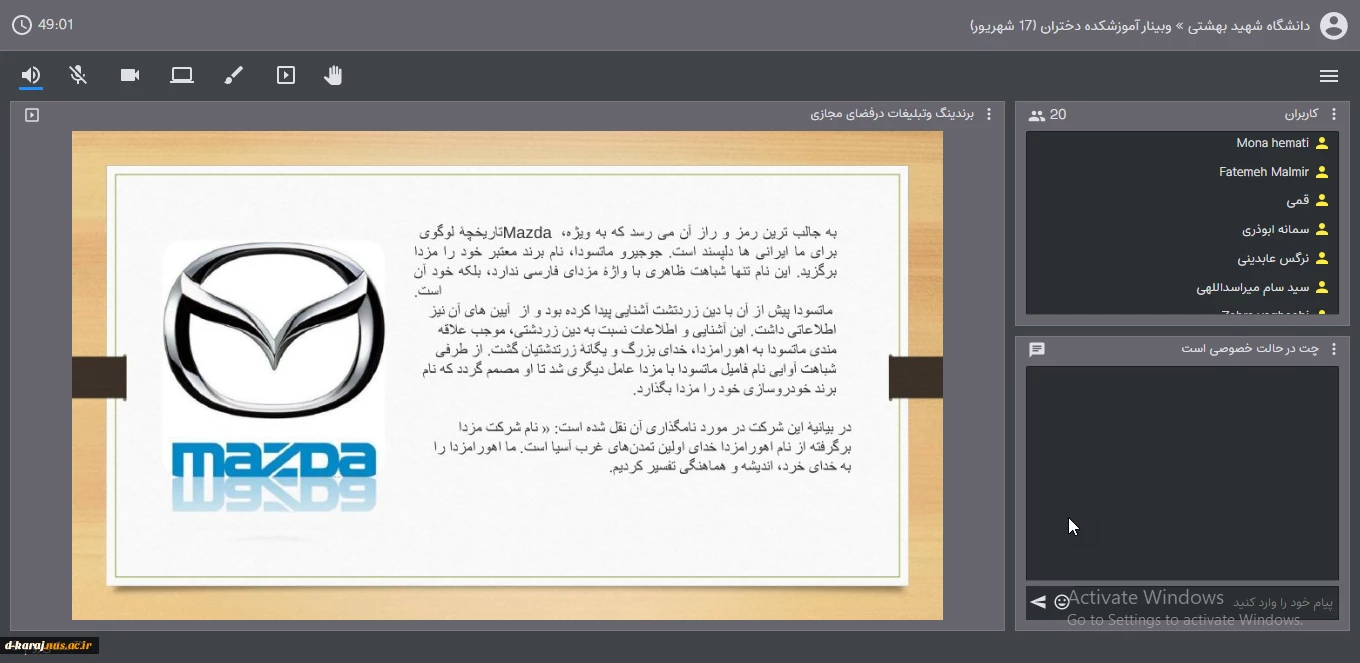Click the presentation panel play icon at left
1360x663 pixels.
tap(32, 115)
